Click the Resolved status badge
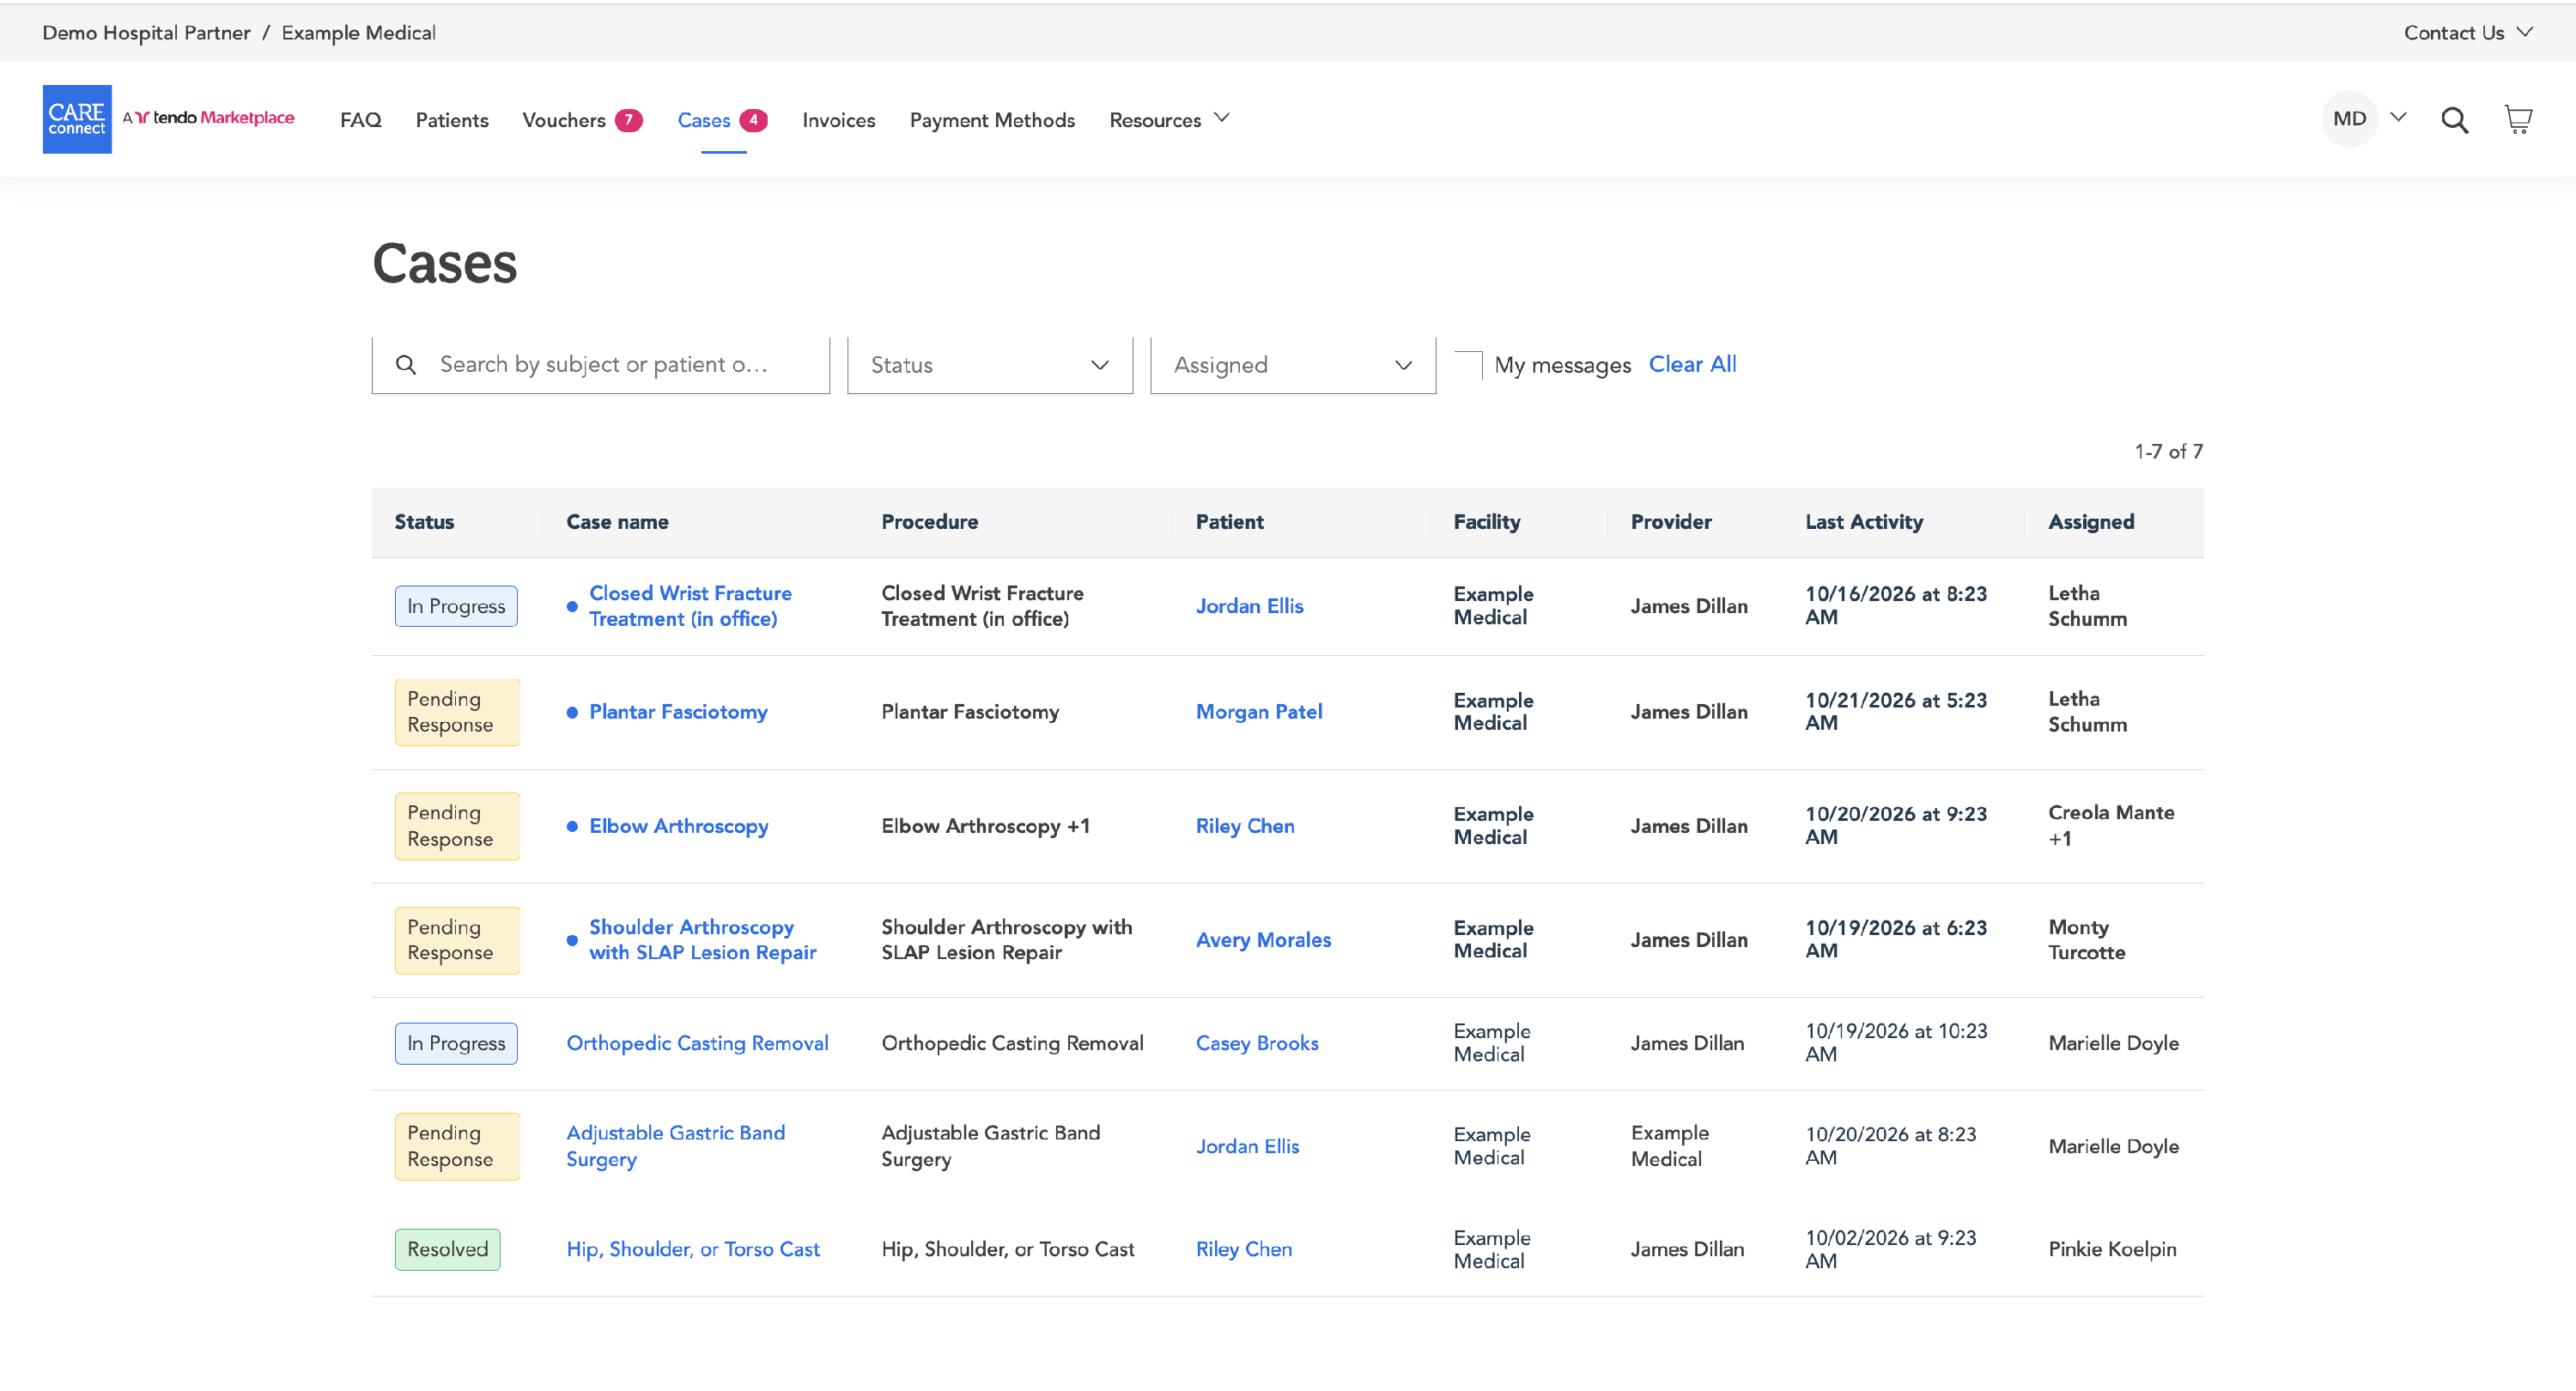 pyautogui.click(x=447, y=1249)
